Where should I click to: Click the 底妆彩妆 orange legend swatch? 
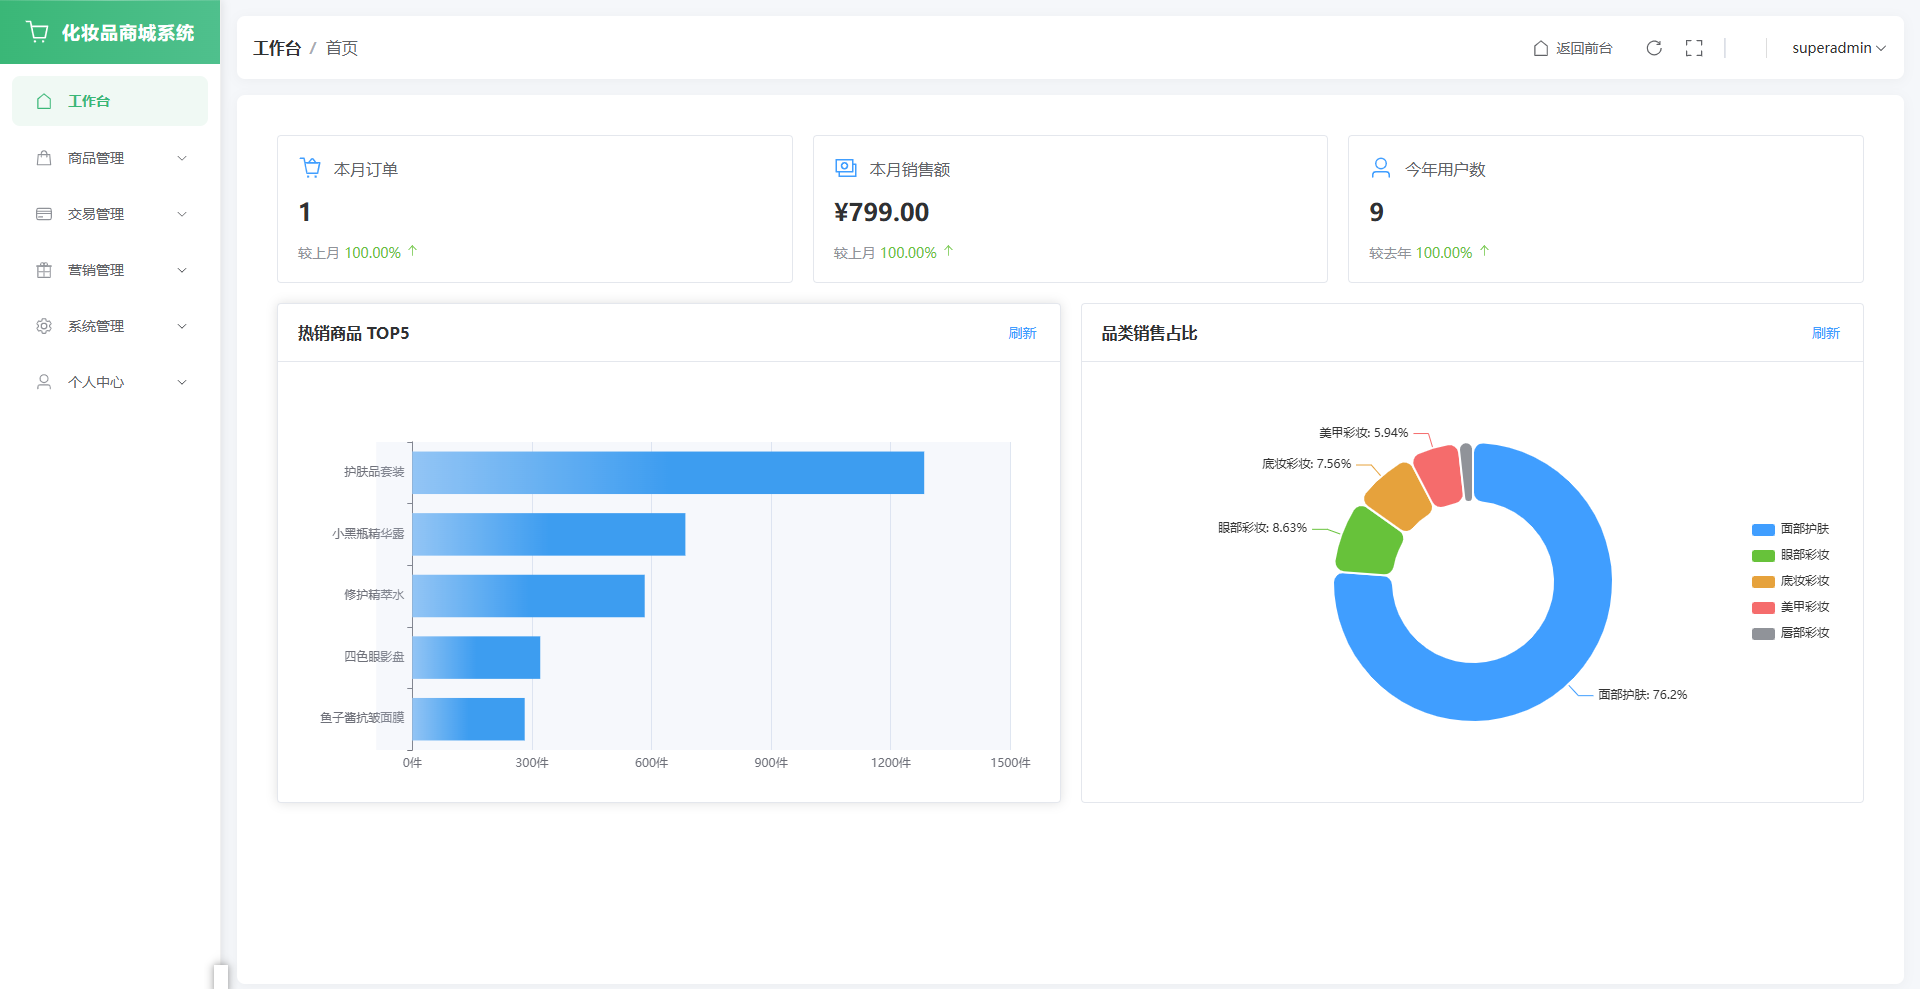1763,581
